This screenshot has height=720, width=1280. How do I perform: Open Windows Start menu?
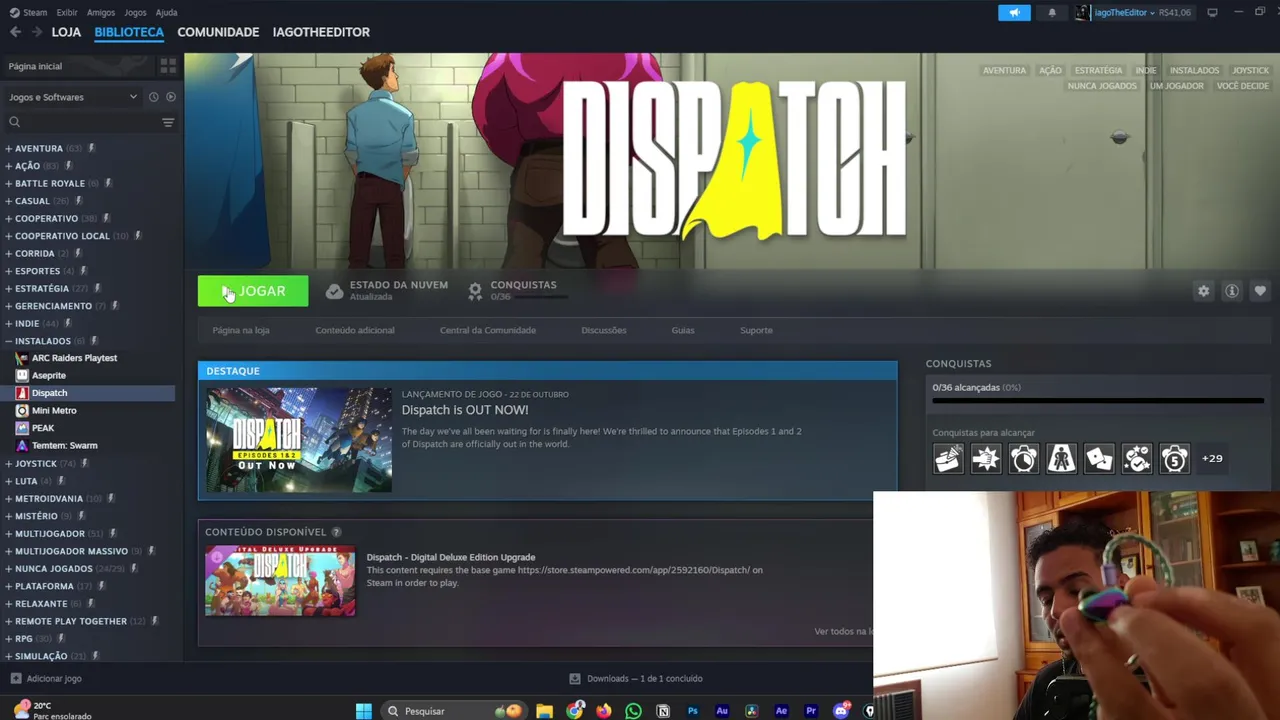[364, 711]
